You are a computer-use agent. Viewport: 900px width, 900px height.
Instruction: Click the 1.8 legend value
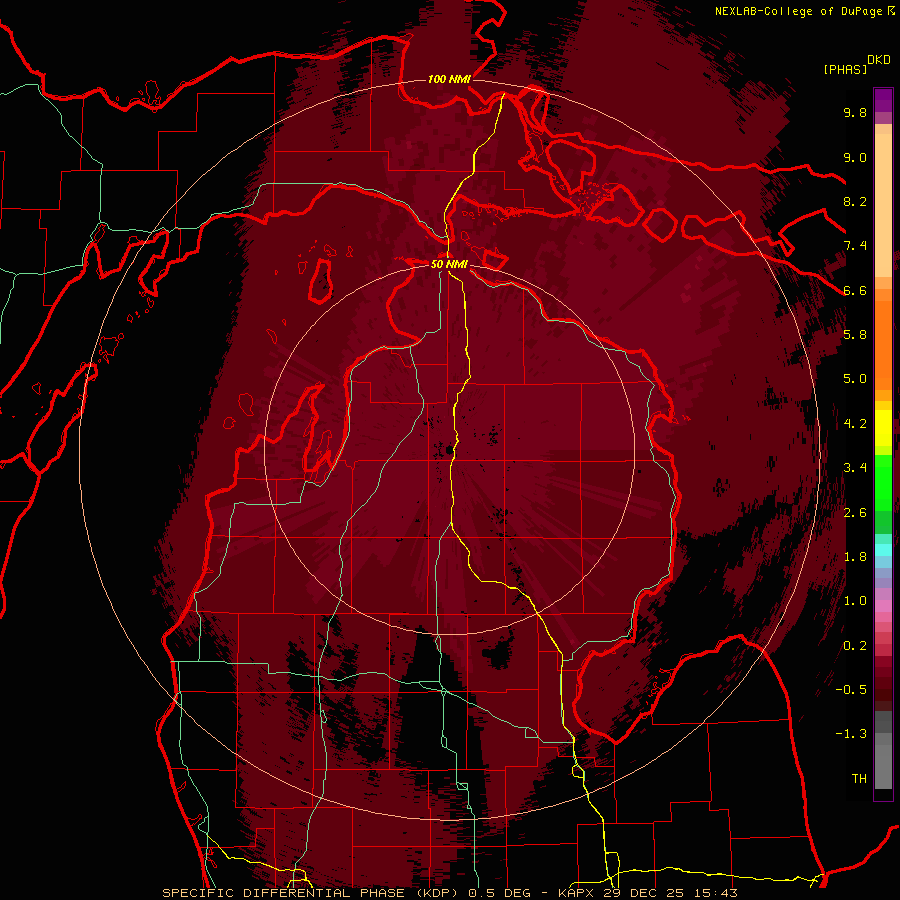pos(855,557)
